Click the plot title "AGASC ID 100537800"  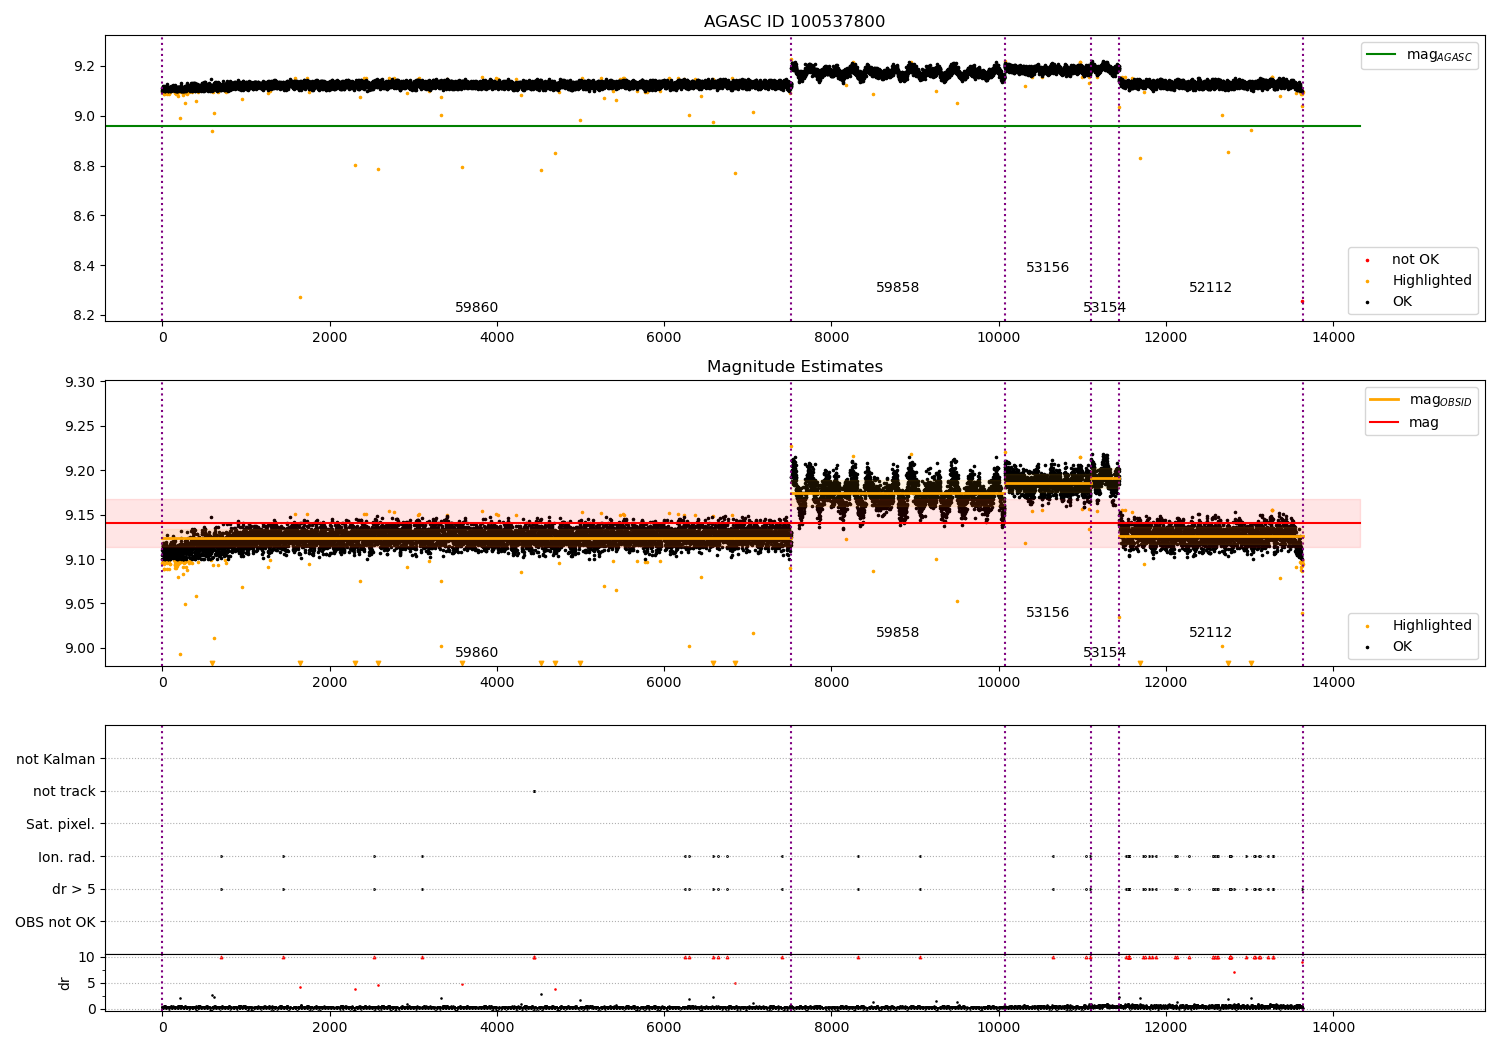pyautogui.click(x=794, y=22)
